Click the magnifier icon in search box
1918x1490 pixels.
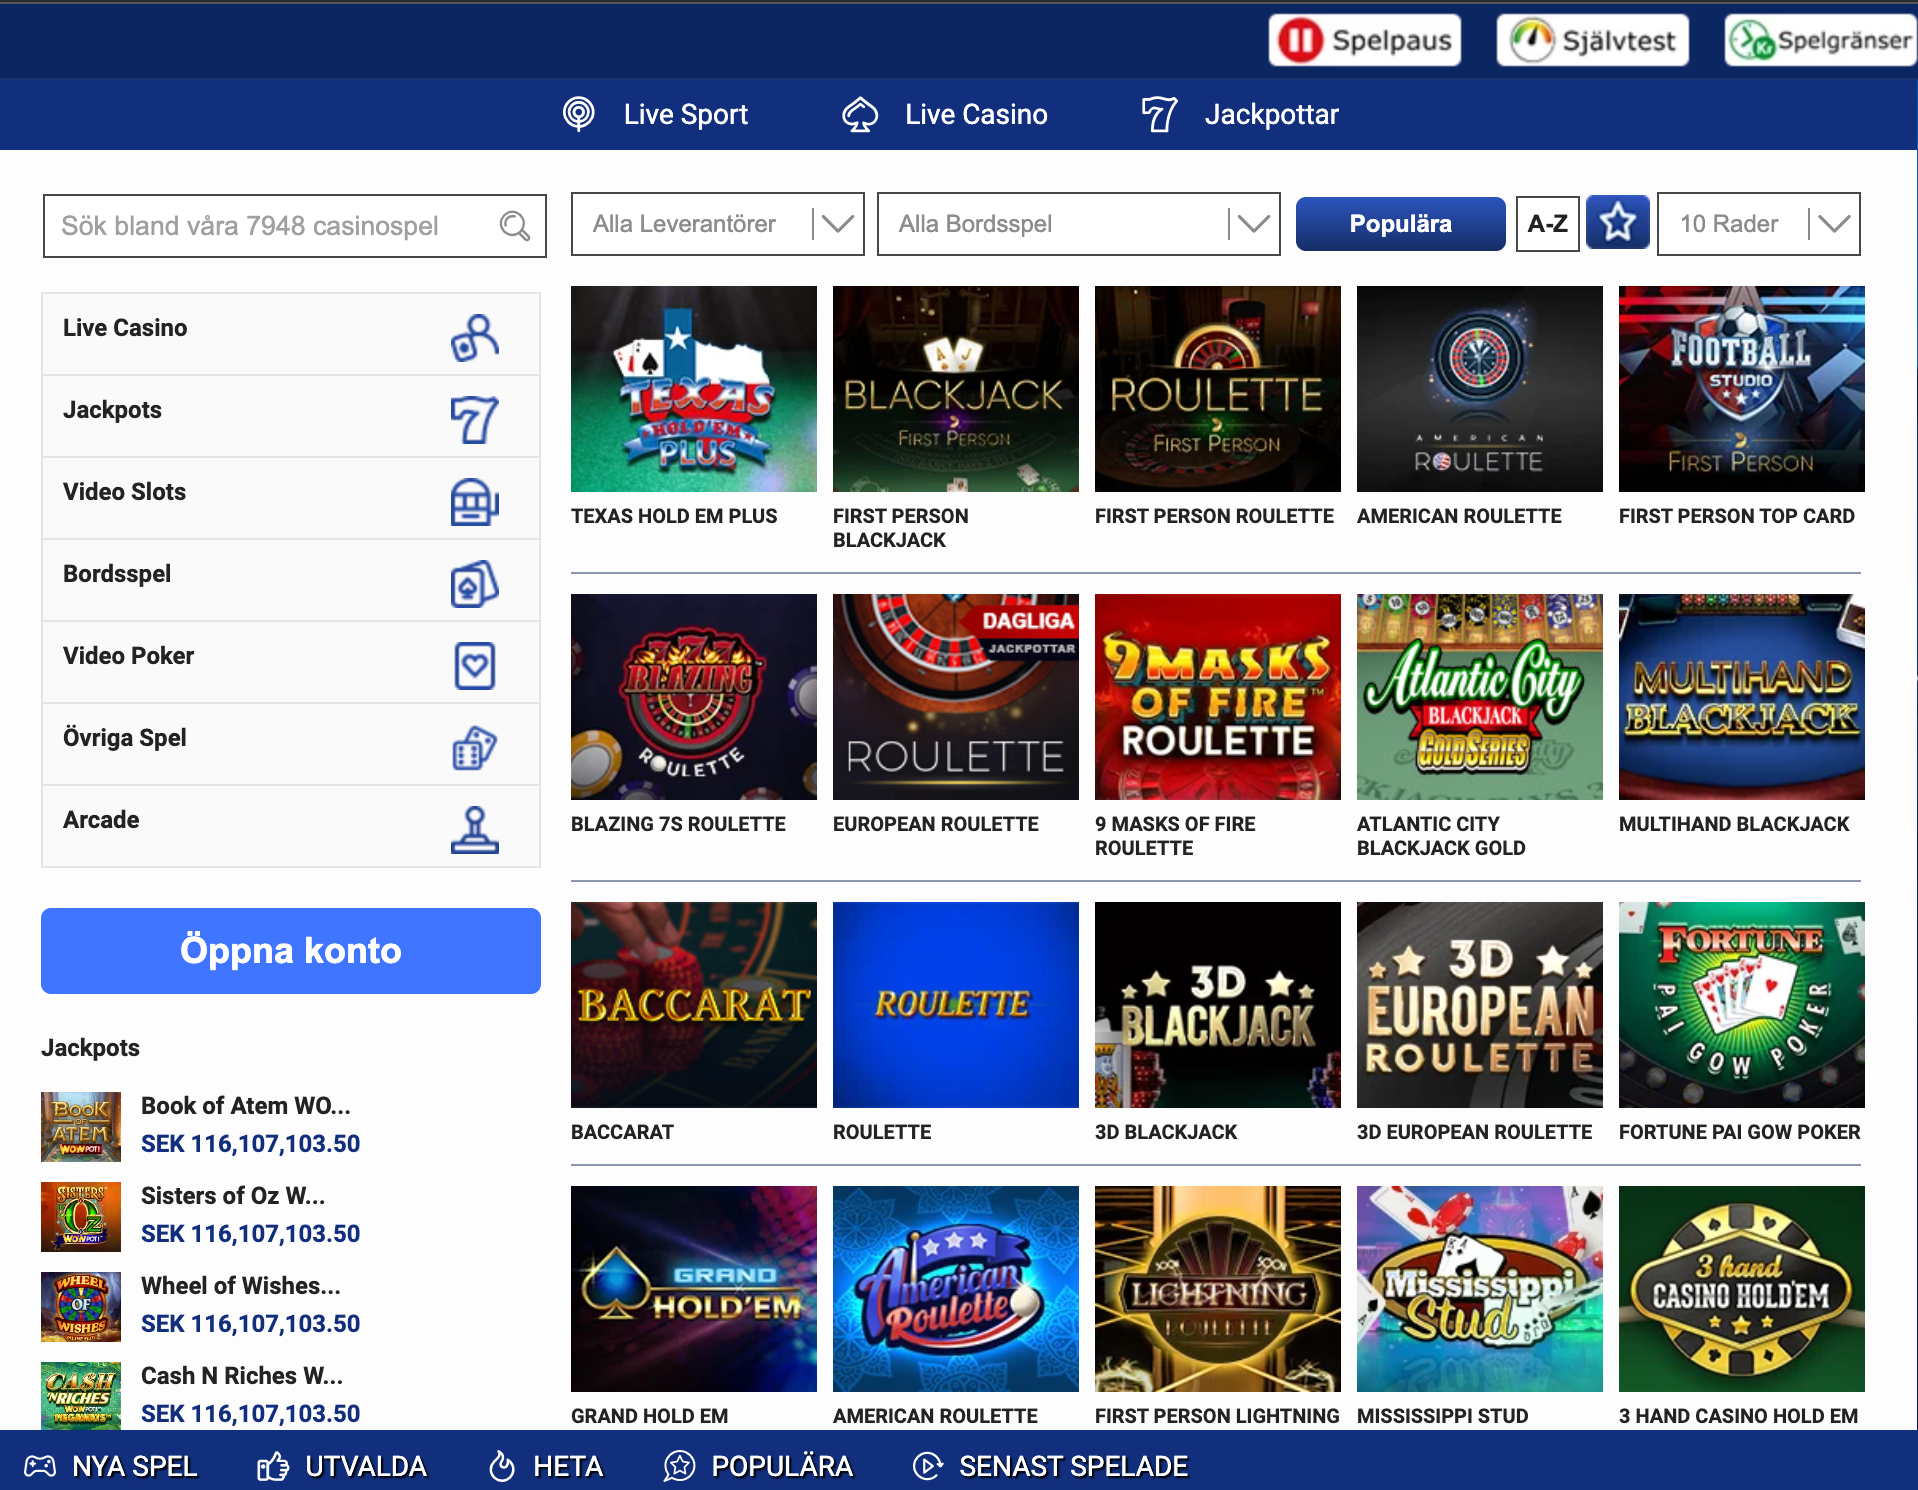tap(514, 226)
